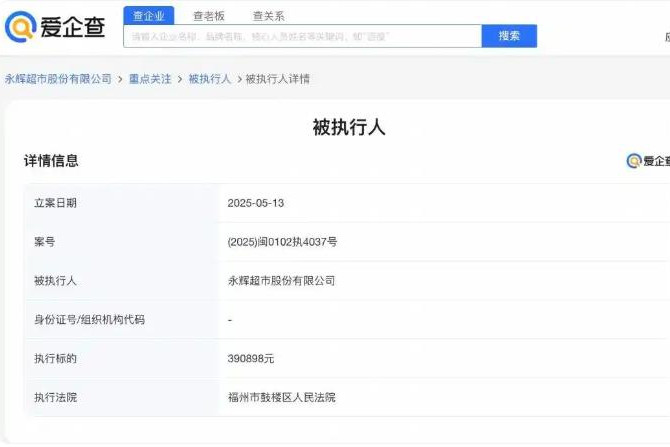
Task: Switch to the 查关系 tab
Action: [x=269, y=16]
